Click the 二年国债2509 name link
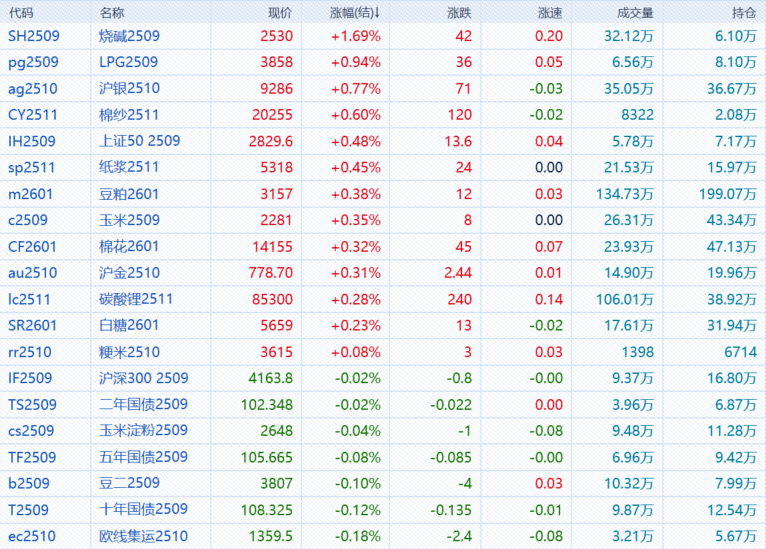The image size is (766, 549). click(143, 404)
